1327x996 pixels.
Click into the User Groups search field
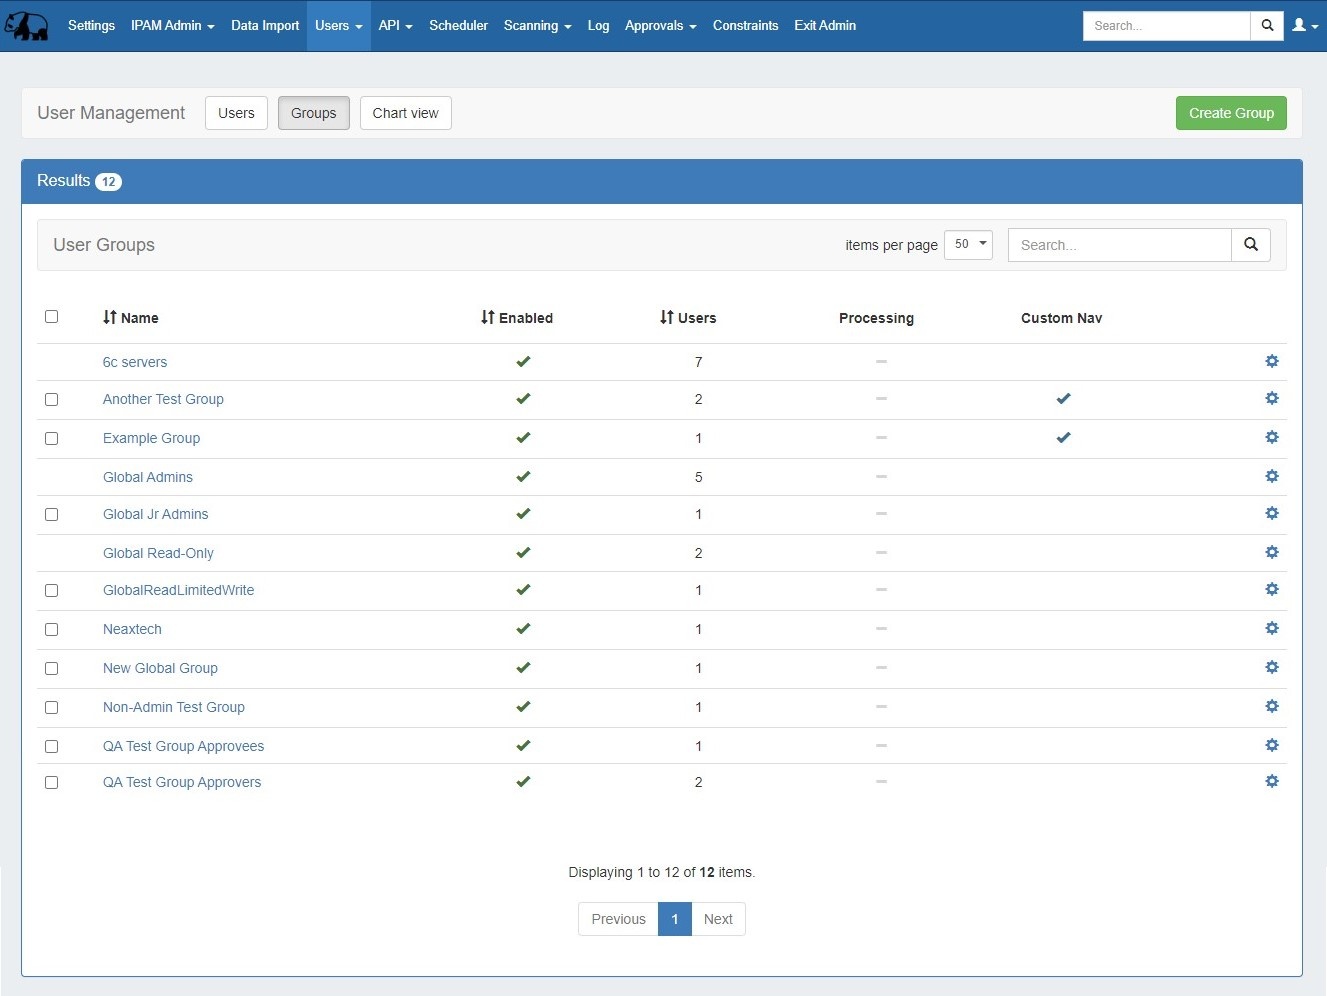(x=1118, y=245)
